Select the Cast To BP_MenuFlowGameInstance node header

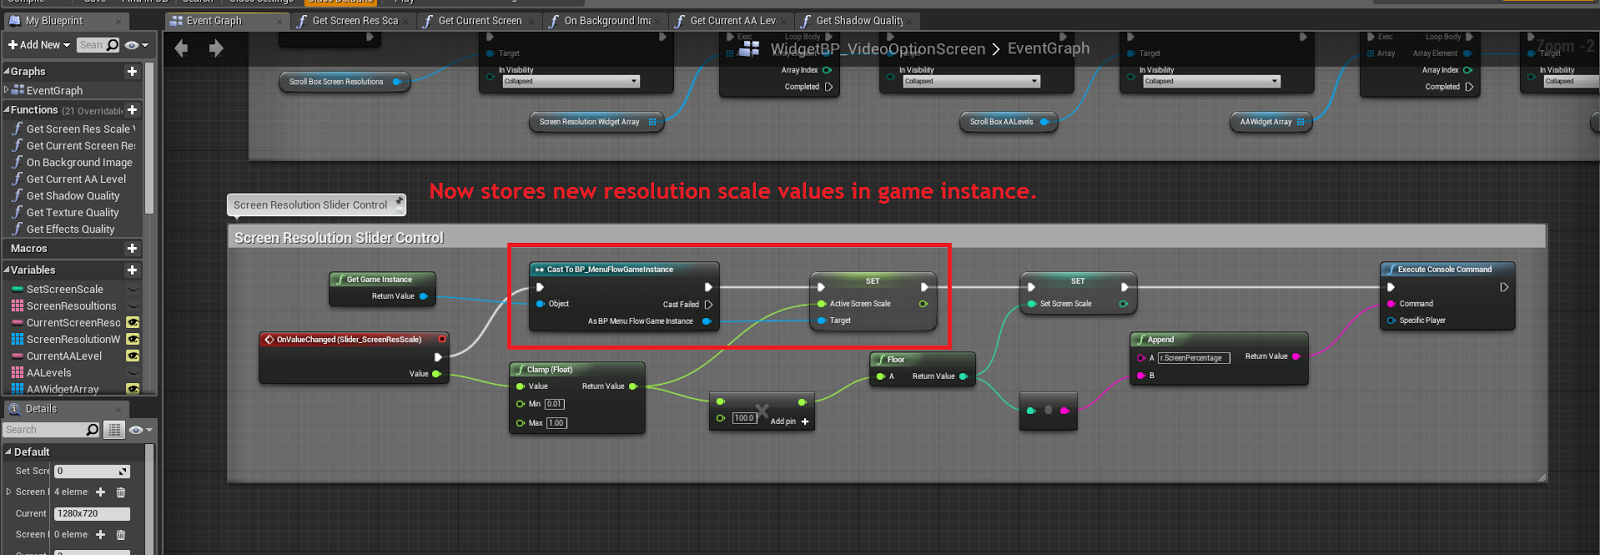624,269
